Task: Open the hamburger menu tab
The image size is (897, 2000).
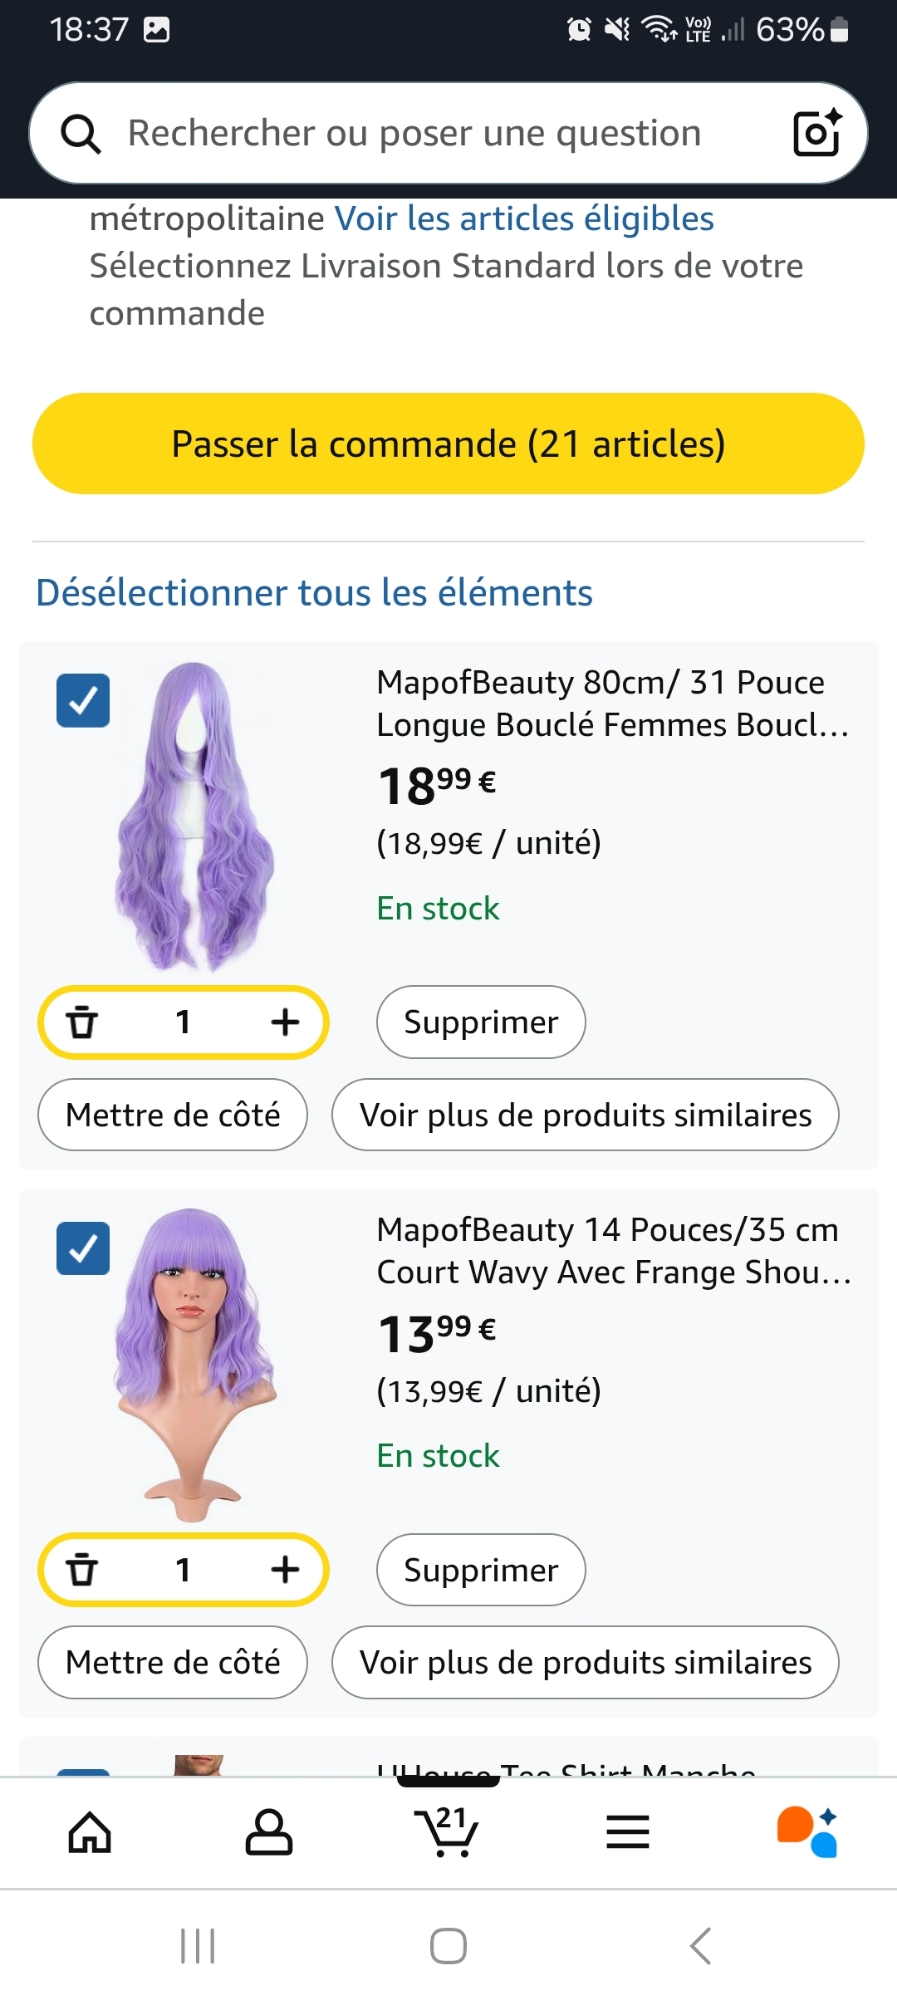Action: (x=627, y=1832)
